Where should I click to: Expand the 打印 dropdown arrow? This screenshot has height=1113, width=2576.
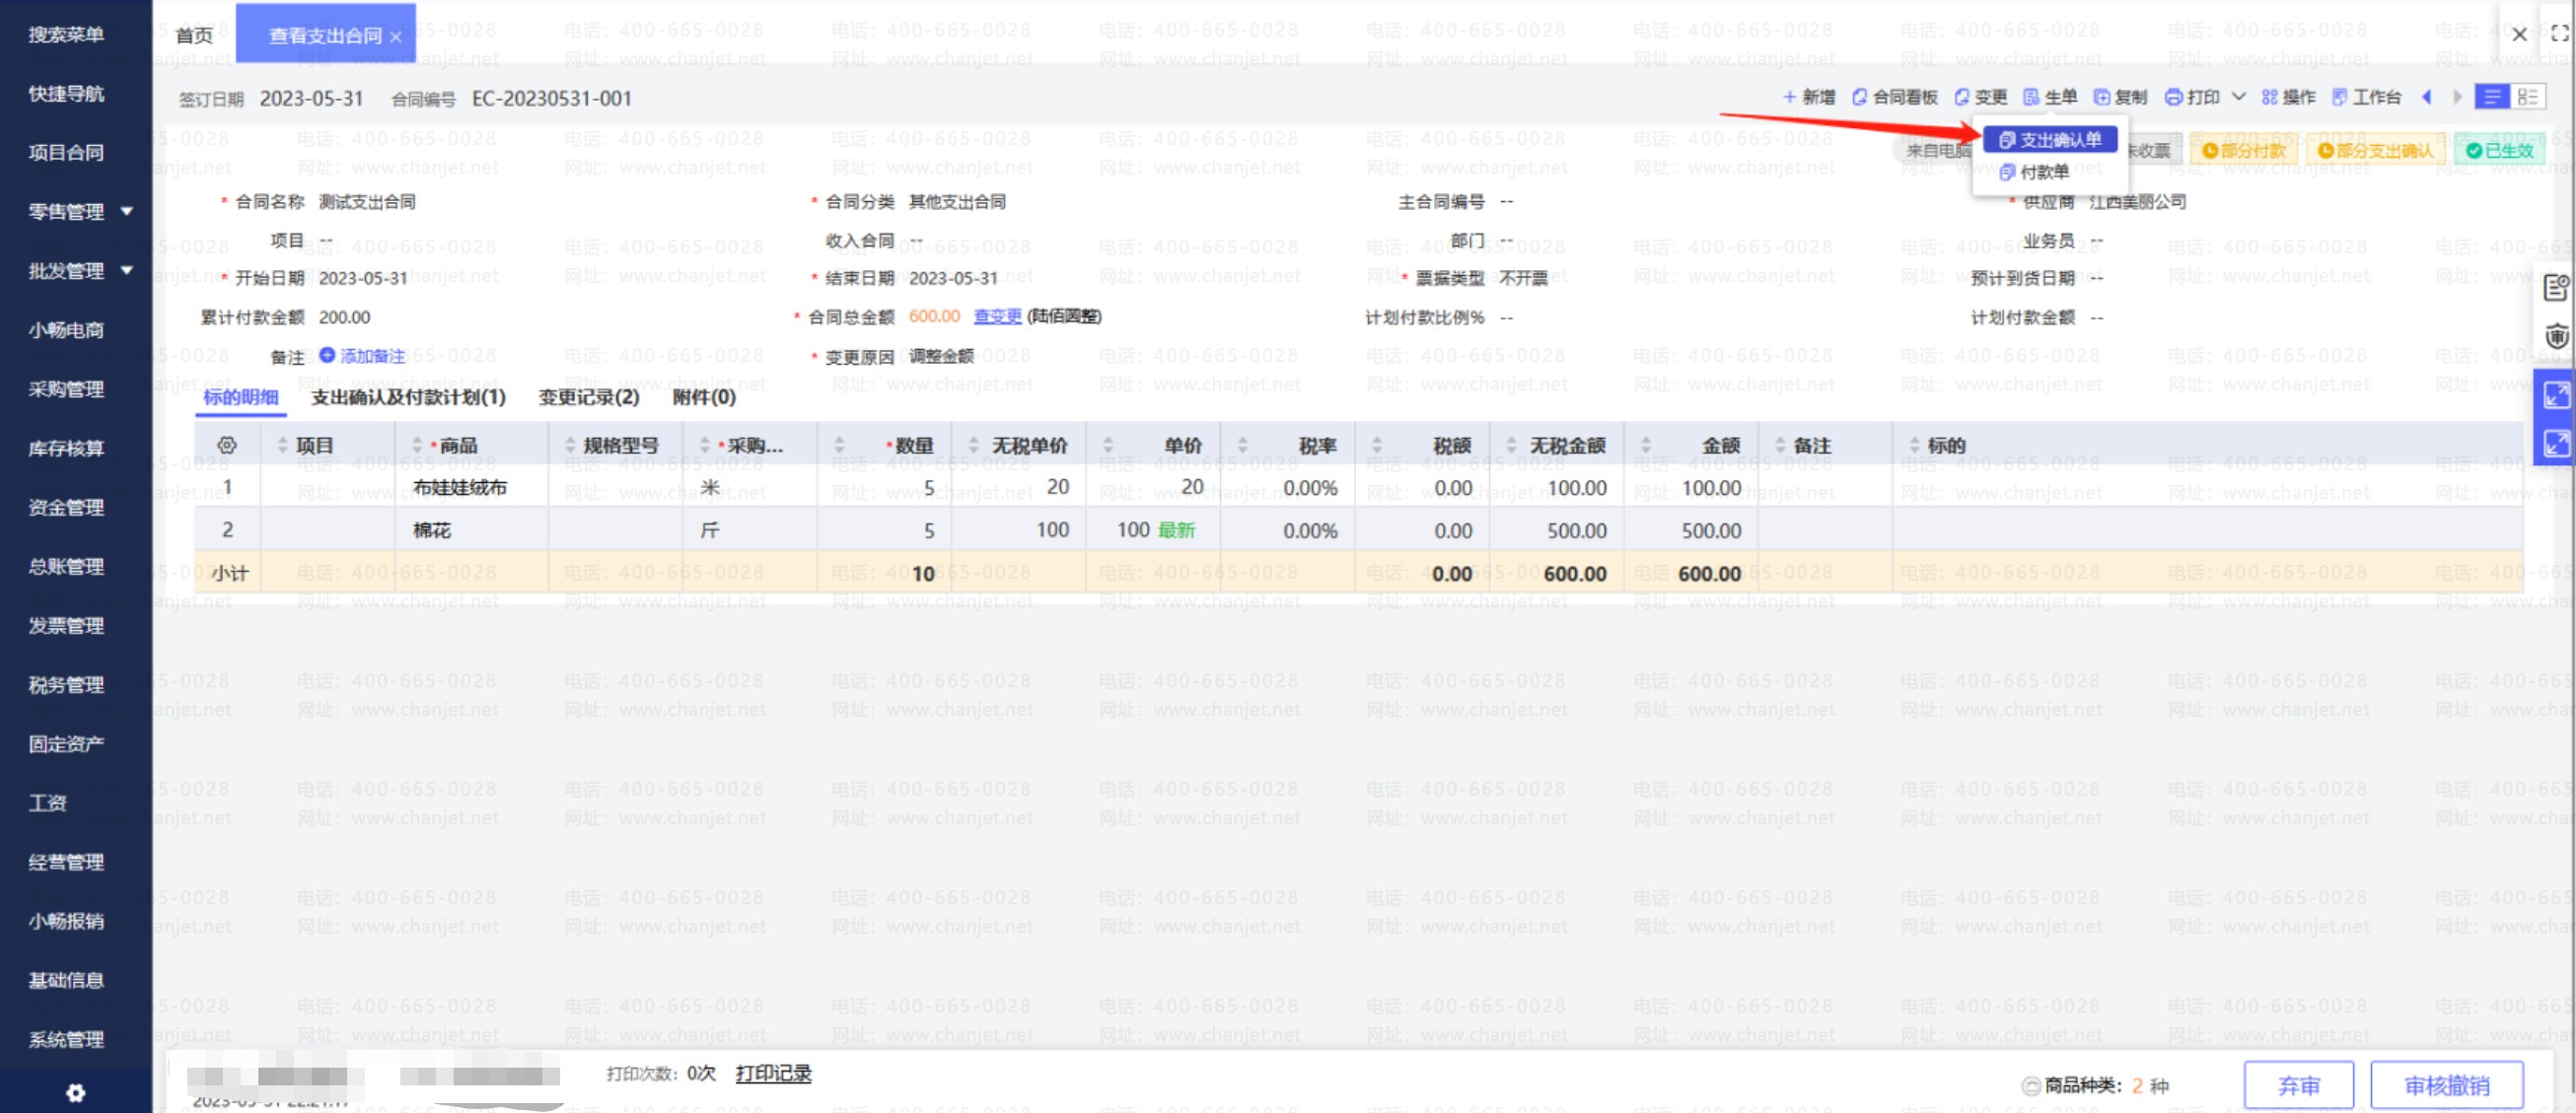tap(2238, 97)
